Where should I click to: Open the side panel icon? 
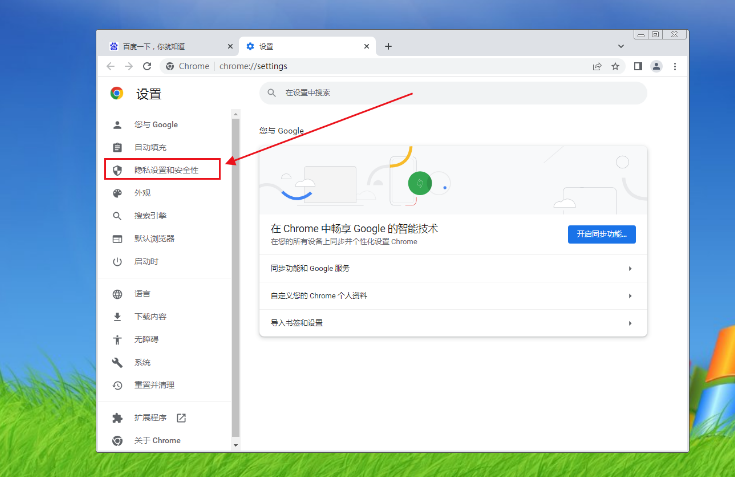coord(638,66)
